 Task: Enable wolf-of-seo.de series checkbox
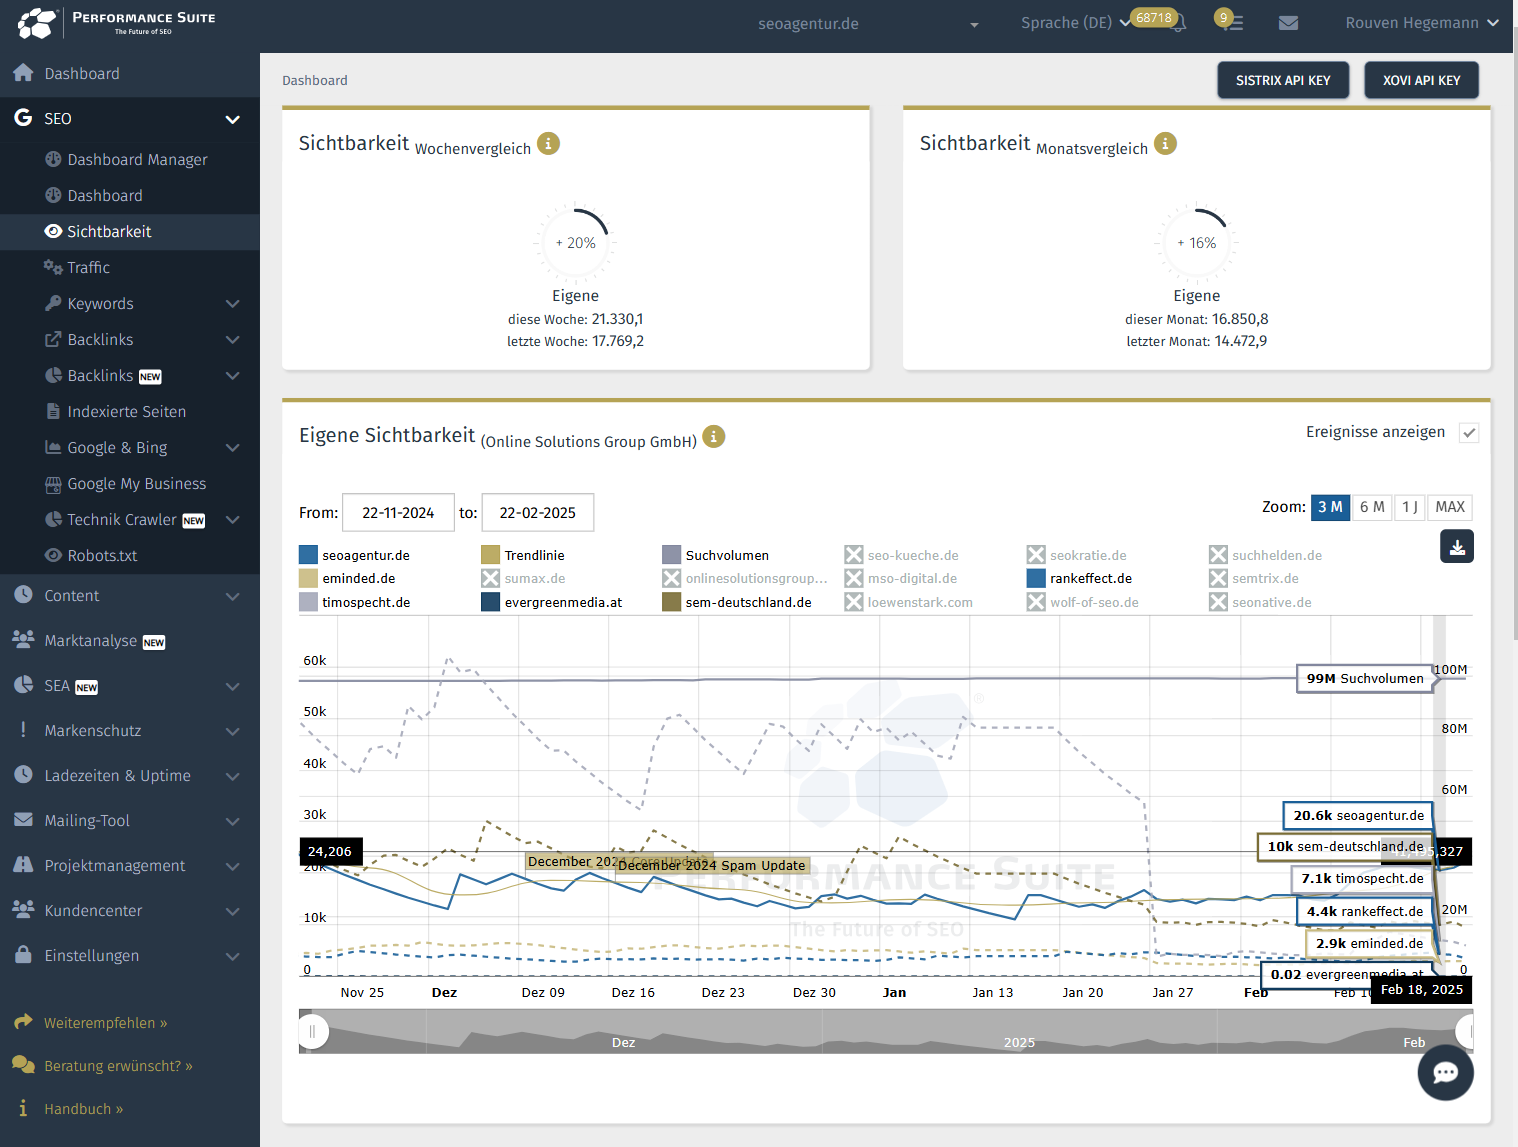[x=1036, y=602]
